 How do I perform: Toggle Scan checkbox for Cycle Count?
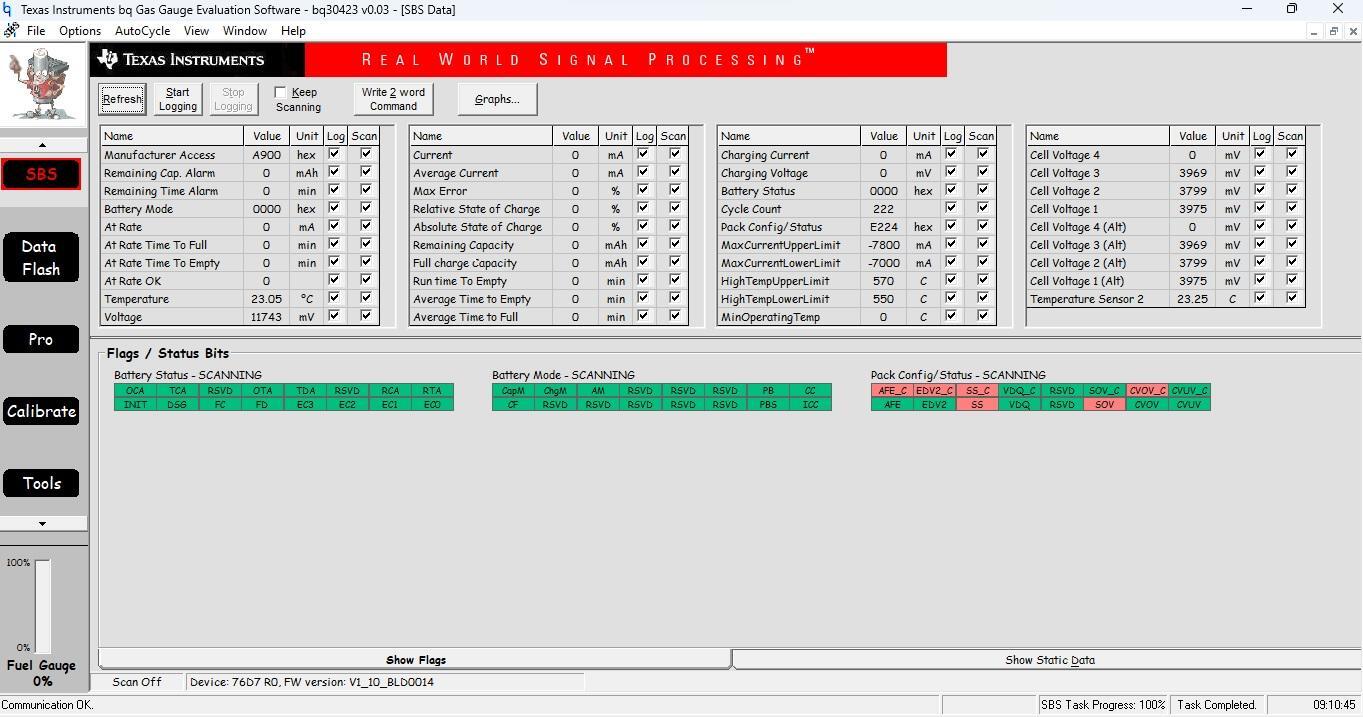(x=983, y=208)
